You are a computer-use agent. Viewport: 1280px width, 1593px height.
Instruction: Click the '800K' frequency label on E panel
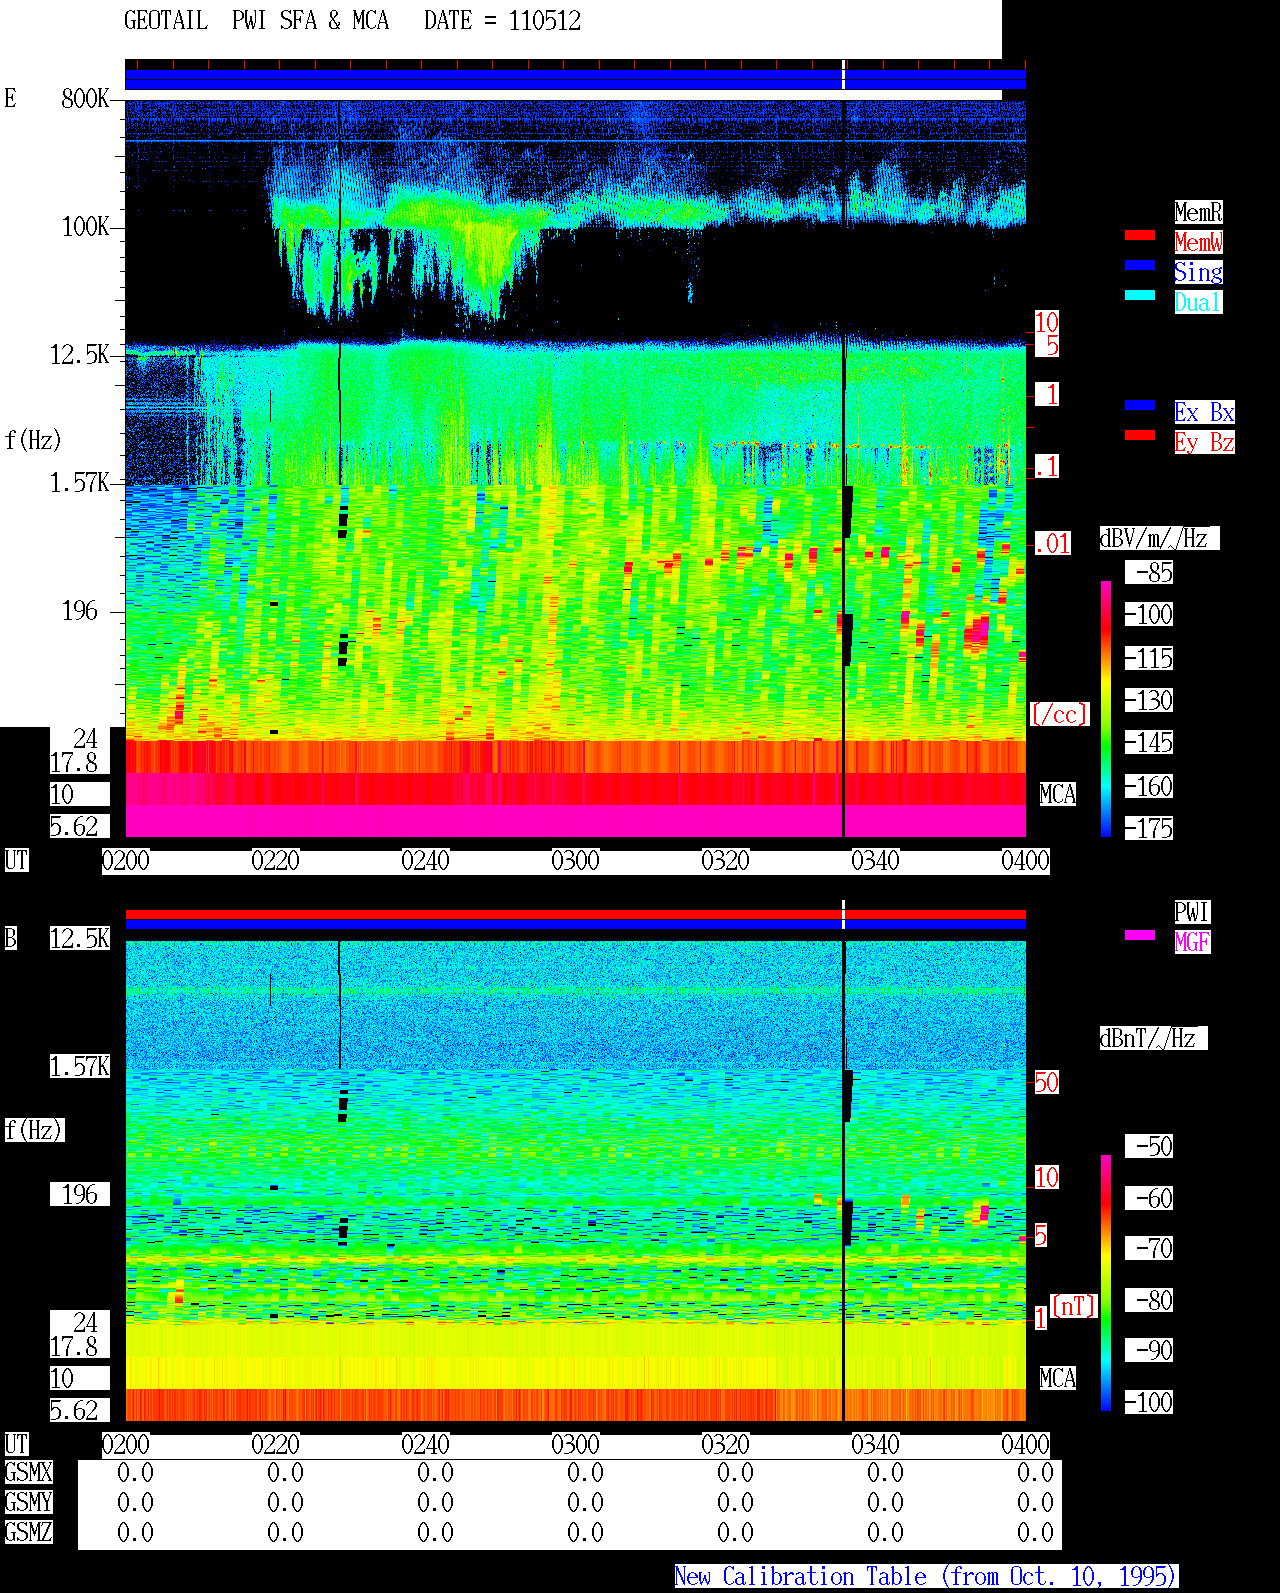coord(85,98)
